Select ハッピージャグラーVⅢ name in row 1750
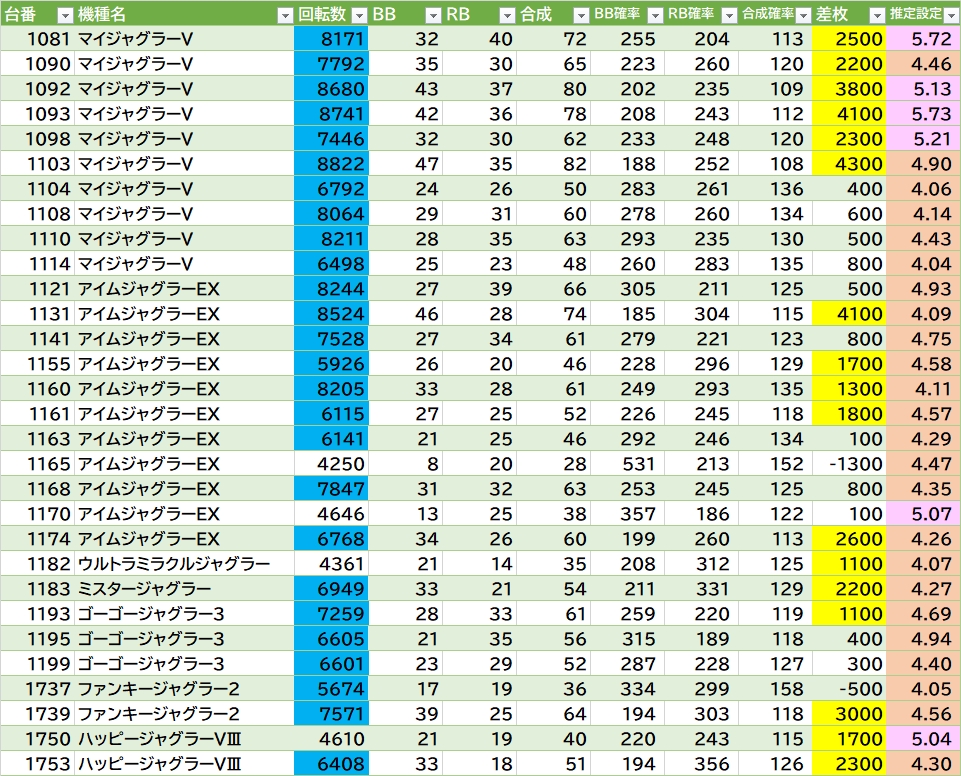961x776 pixels. click(184, 739)
